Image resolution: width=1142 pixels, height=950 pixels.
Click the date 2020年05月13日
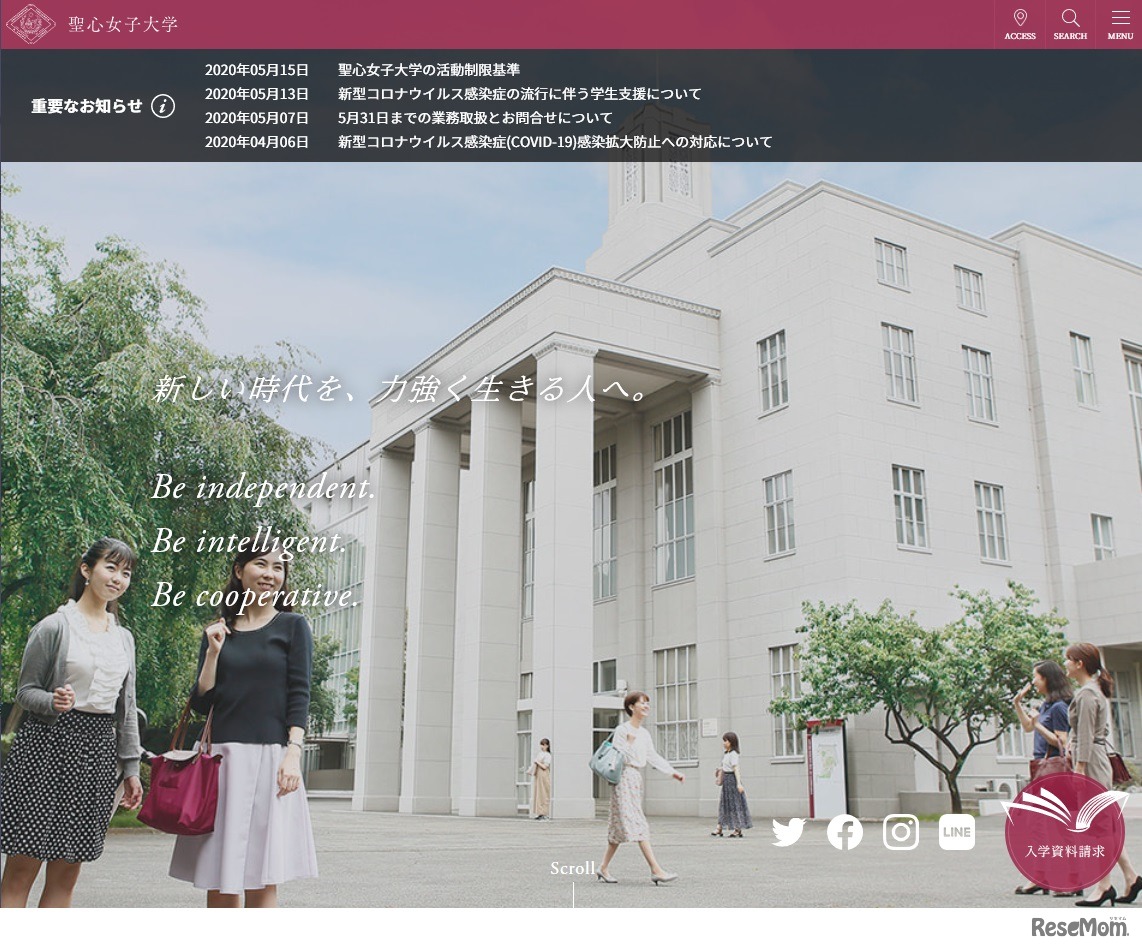(256, 94)
